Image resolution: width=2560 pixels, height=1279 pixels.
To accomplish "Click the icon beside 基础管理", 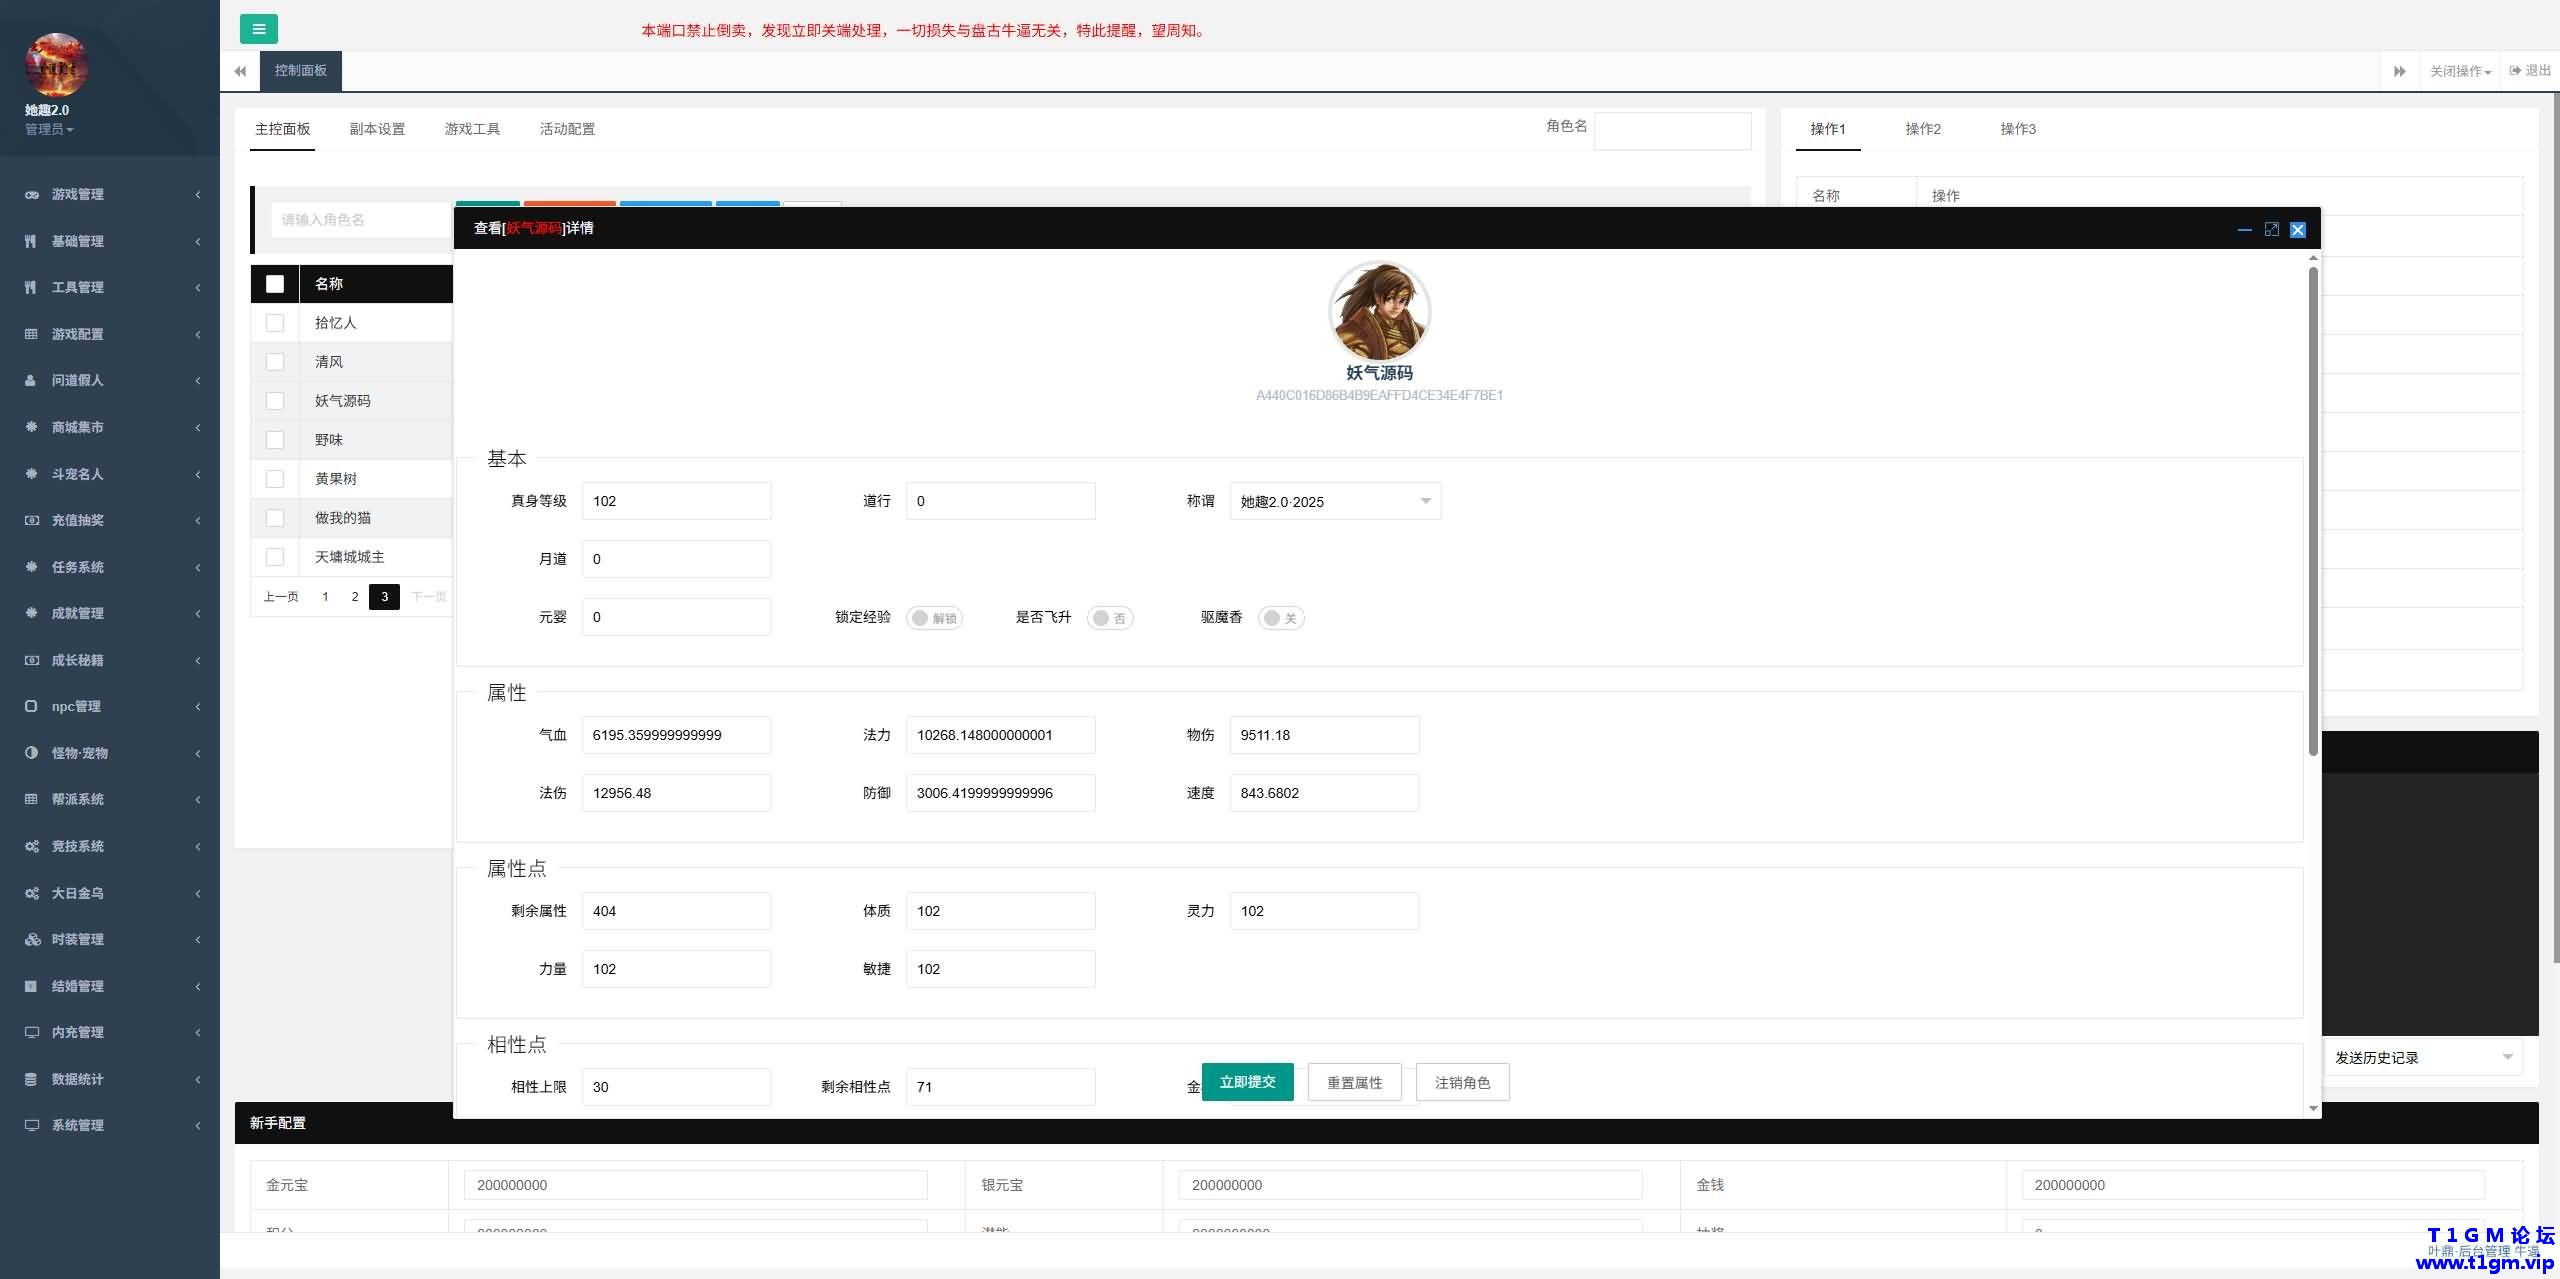I will pyautogui.click(x=31, y=241).
